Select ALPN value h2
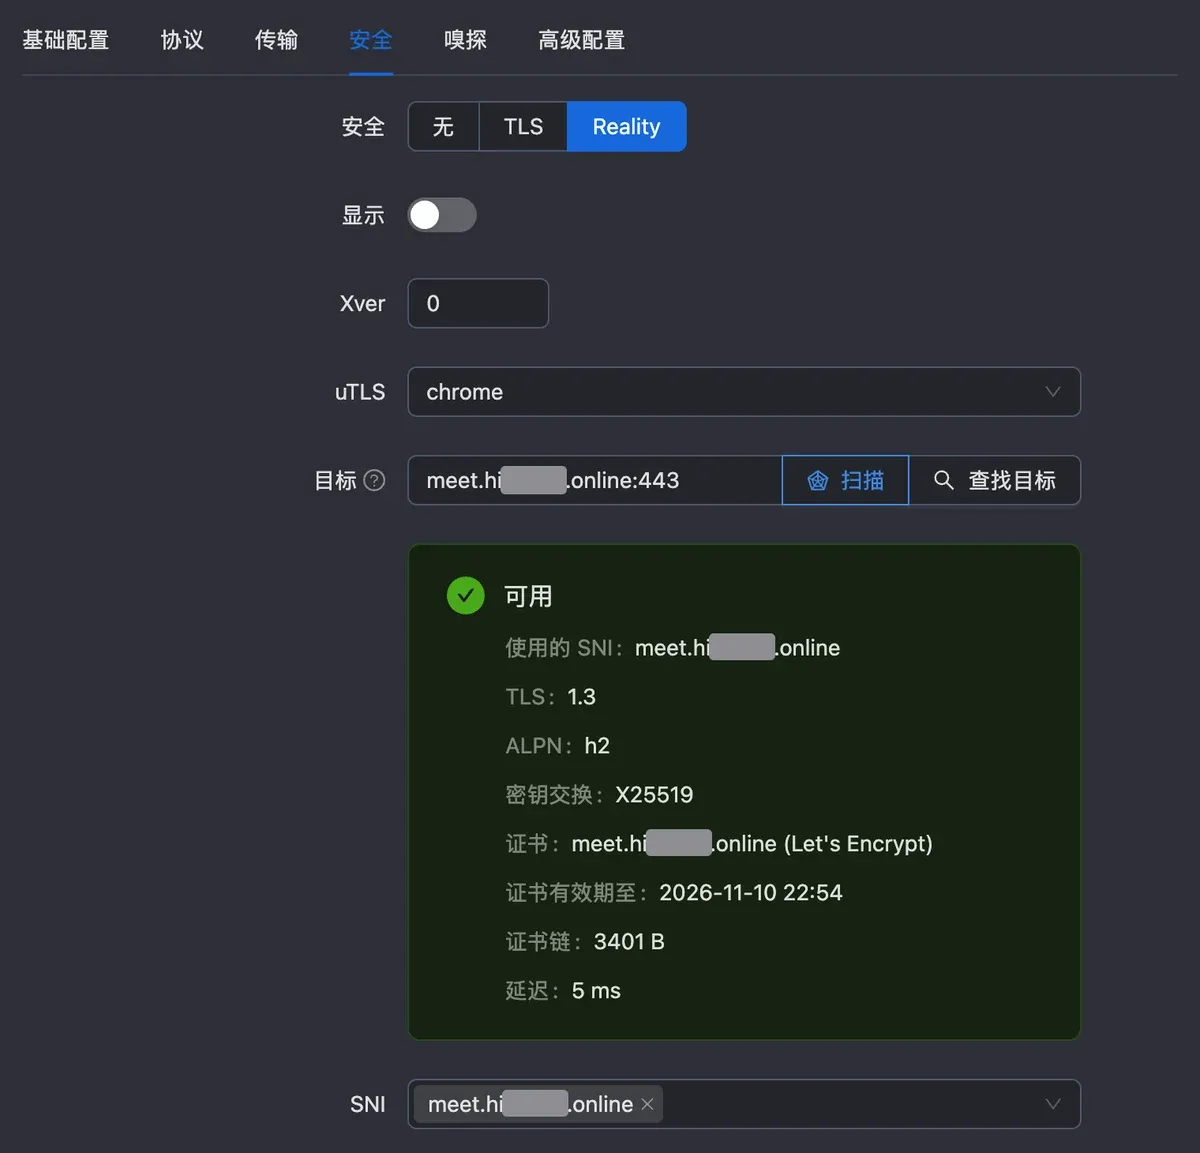Viewport: 1200px width, 1153px height. tap(597, 746)
